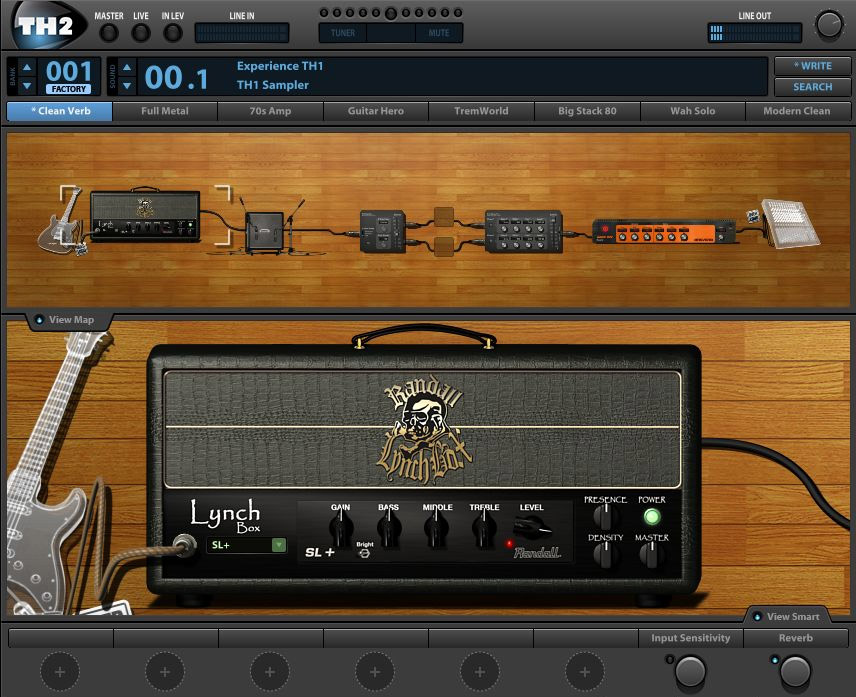The width and height of the screenshot is (856, 697).
Task: Select the guitar input in the signal chain
Action: pos(60,221)
